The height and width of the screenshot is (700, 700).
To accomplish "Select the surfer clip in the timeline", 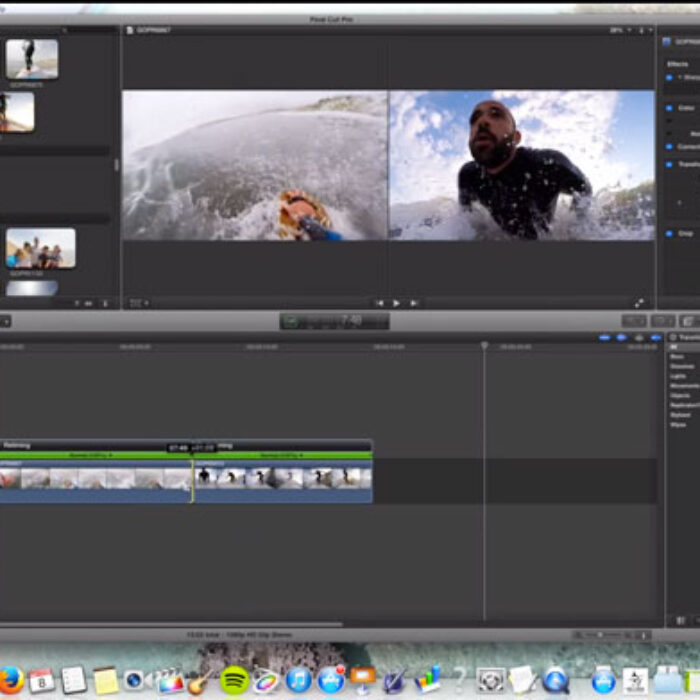I will [x=283, y=482].
